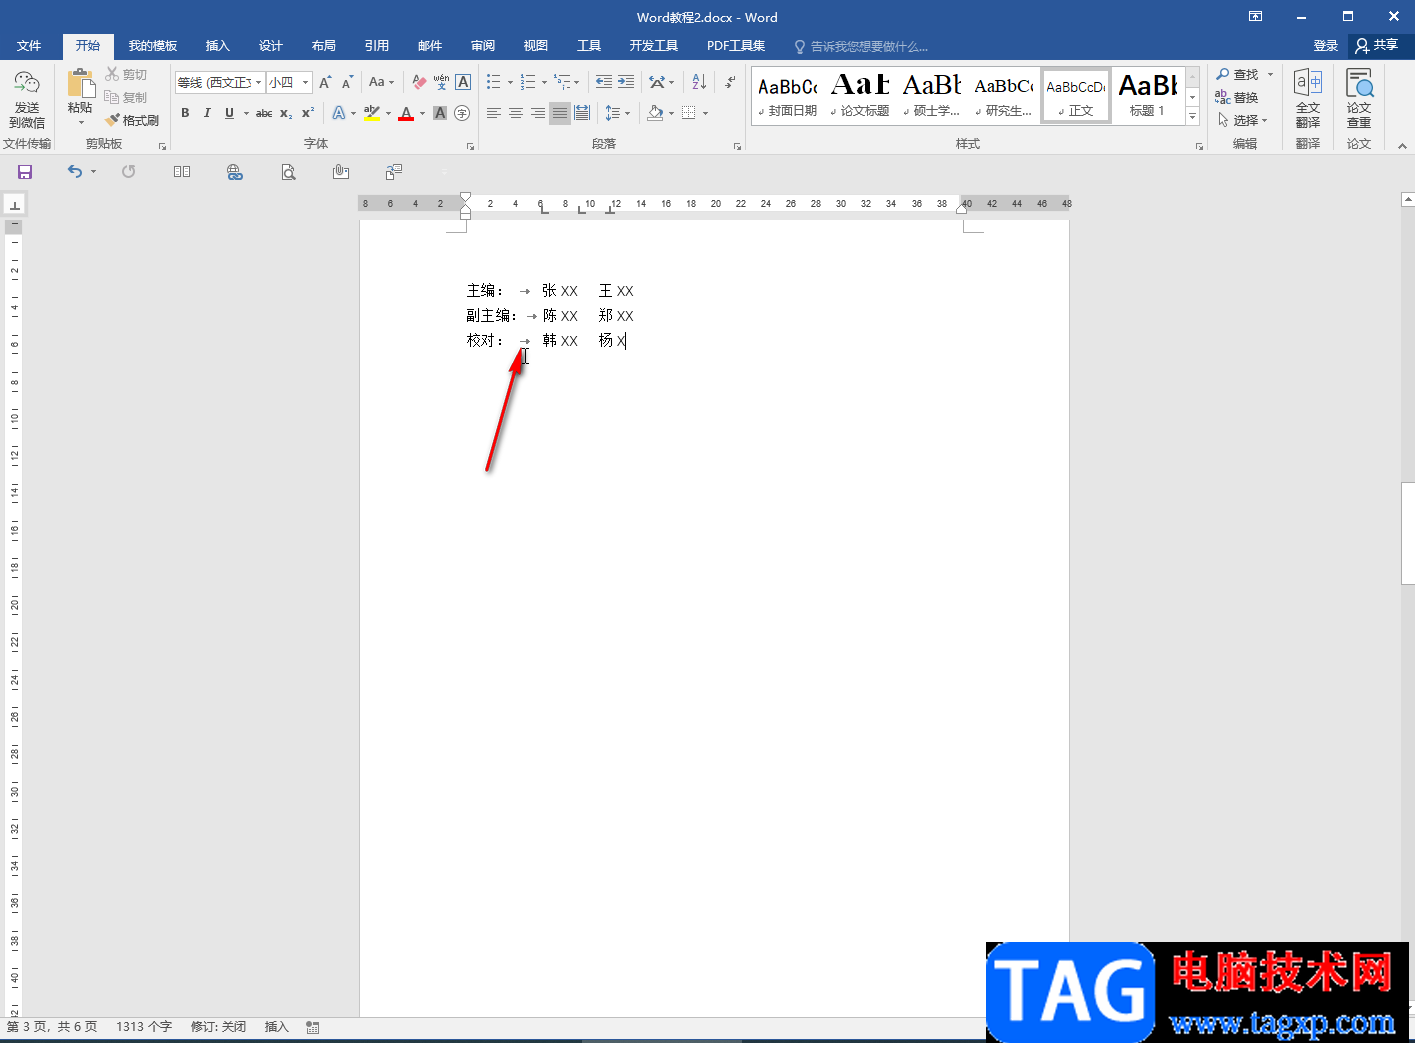Open the font size dropdown

(x=305, y=83)
